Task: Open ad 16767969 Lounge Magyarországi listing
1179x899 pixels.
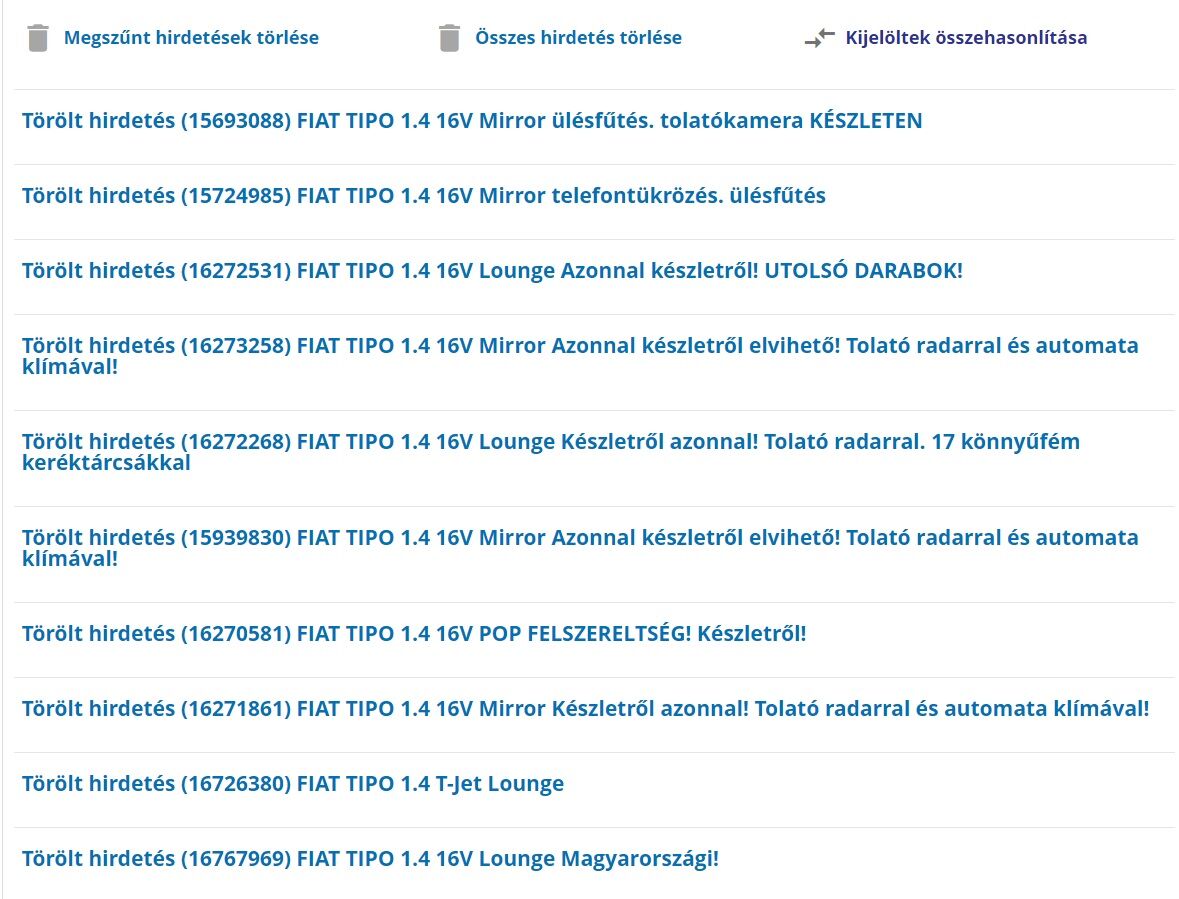Action: tap(370, 859)
